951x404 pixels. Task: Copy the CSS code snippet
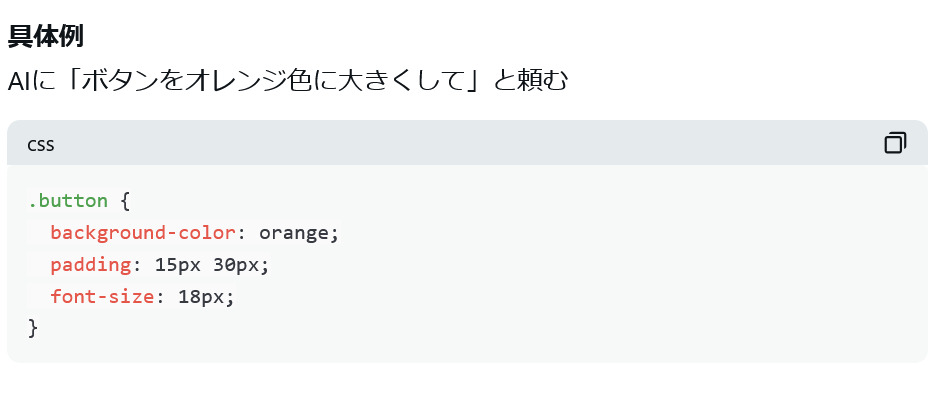(895, 143)
